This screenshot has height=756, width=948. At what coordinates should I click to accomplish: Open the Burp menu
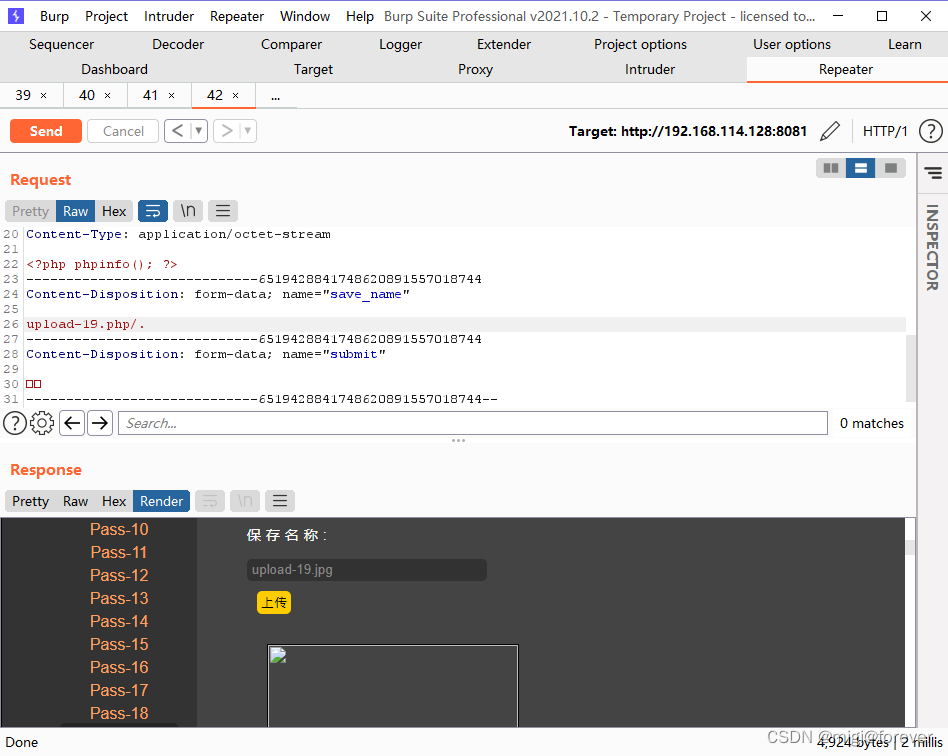[x=54, y=16]
